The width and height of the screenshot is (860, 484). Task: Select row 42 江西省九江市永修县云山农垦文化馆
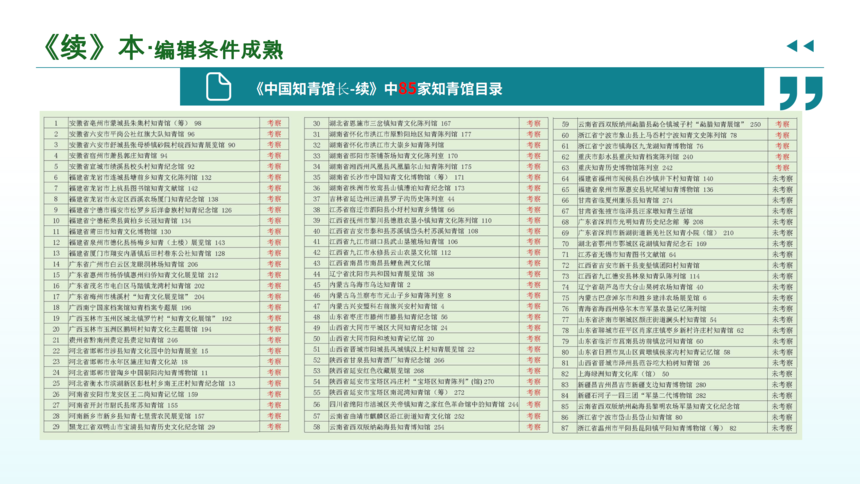pos(426,252)
